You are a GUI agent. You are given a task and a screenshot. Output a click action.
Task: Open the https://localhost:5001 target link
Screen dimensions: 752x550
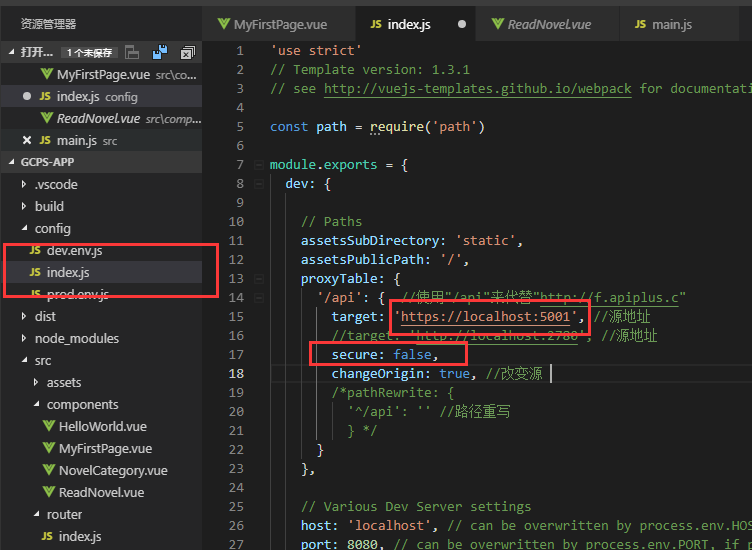485,316
